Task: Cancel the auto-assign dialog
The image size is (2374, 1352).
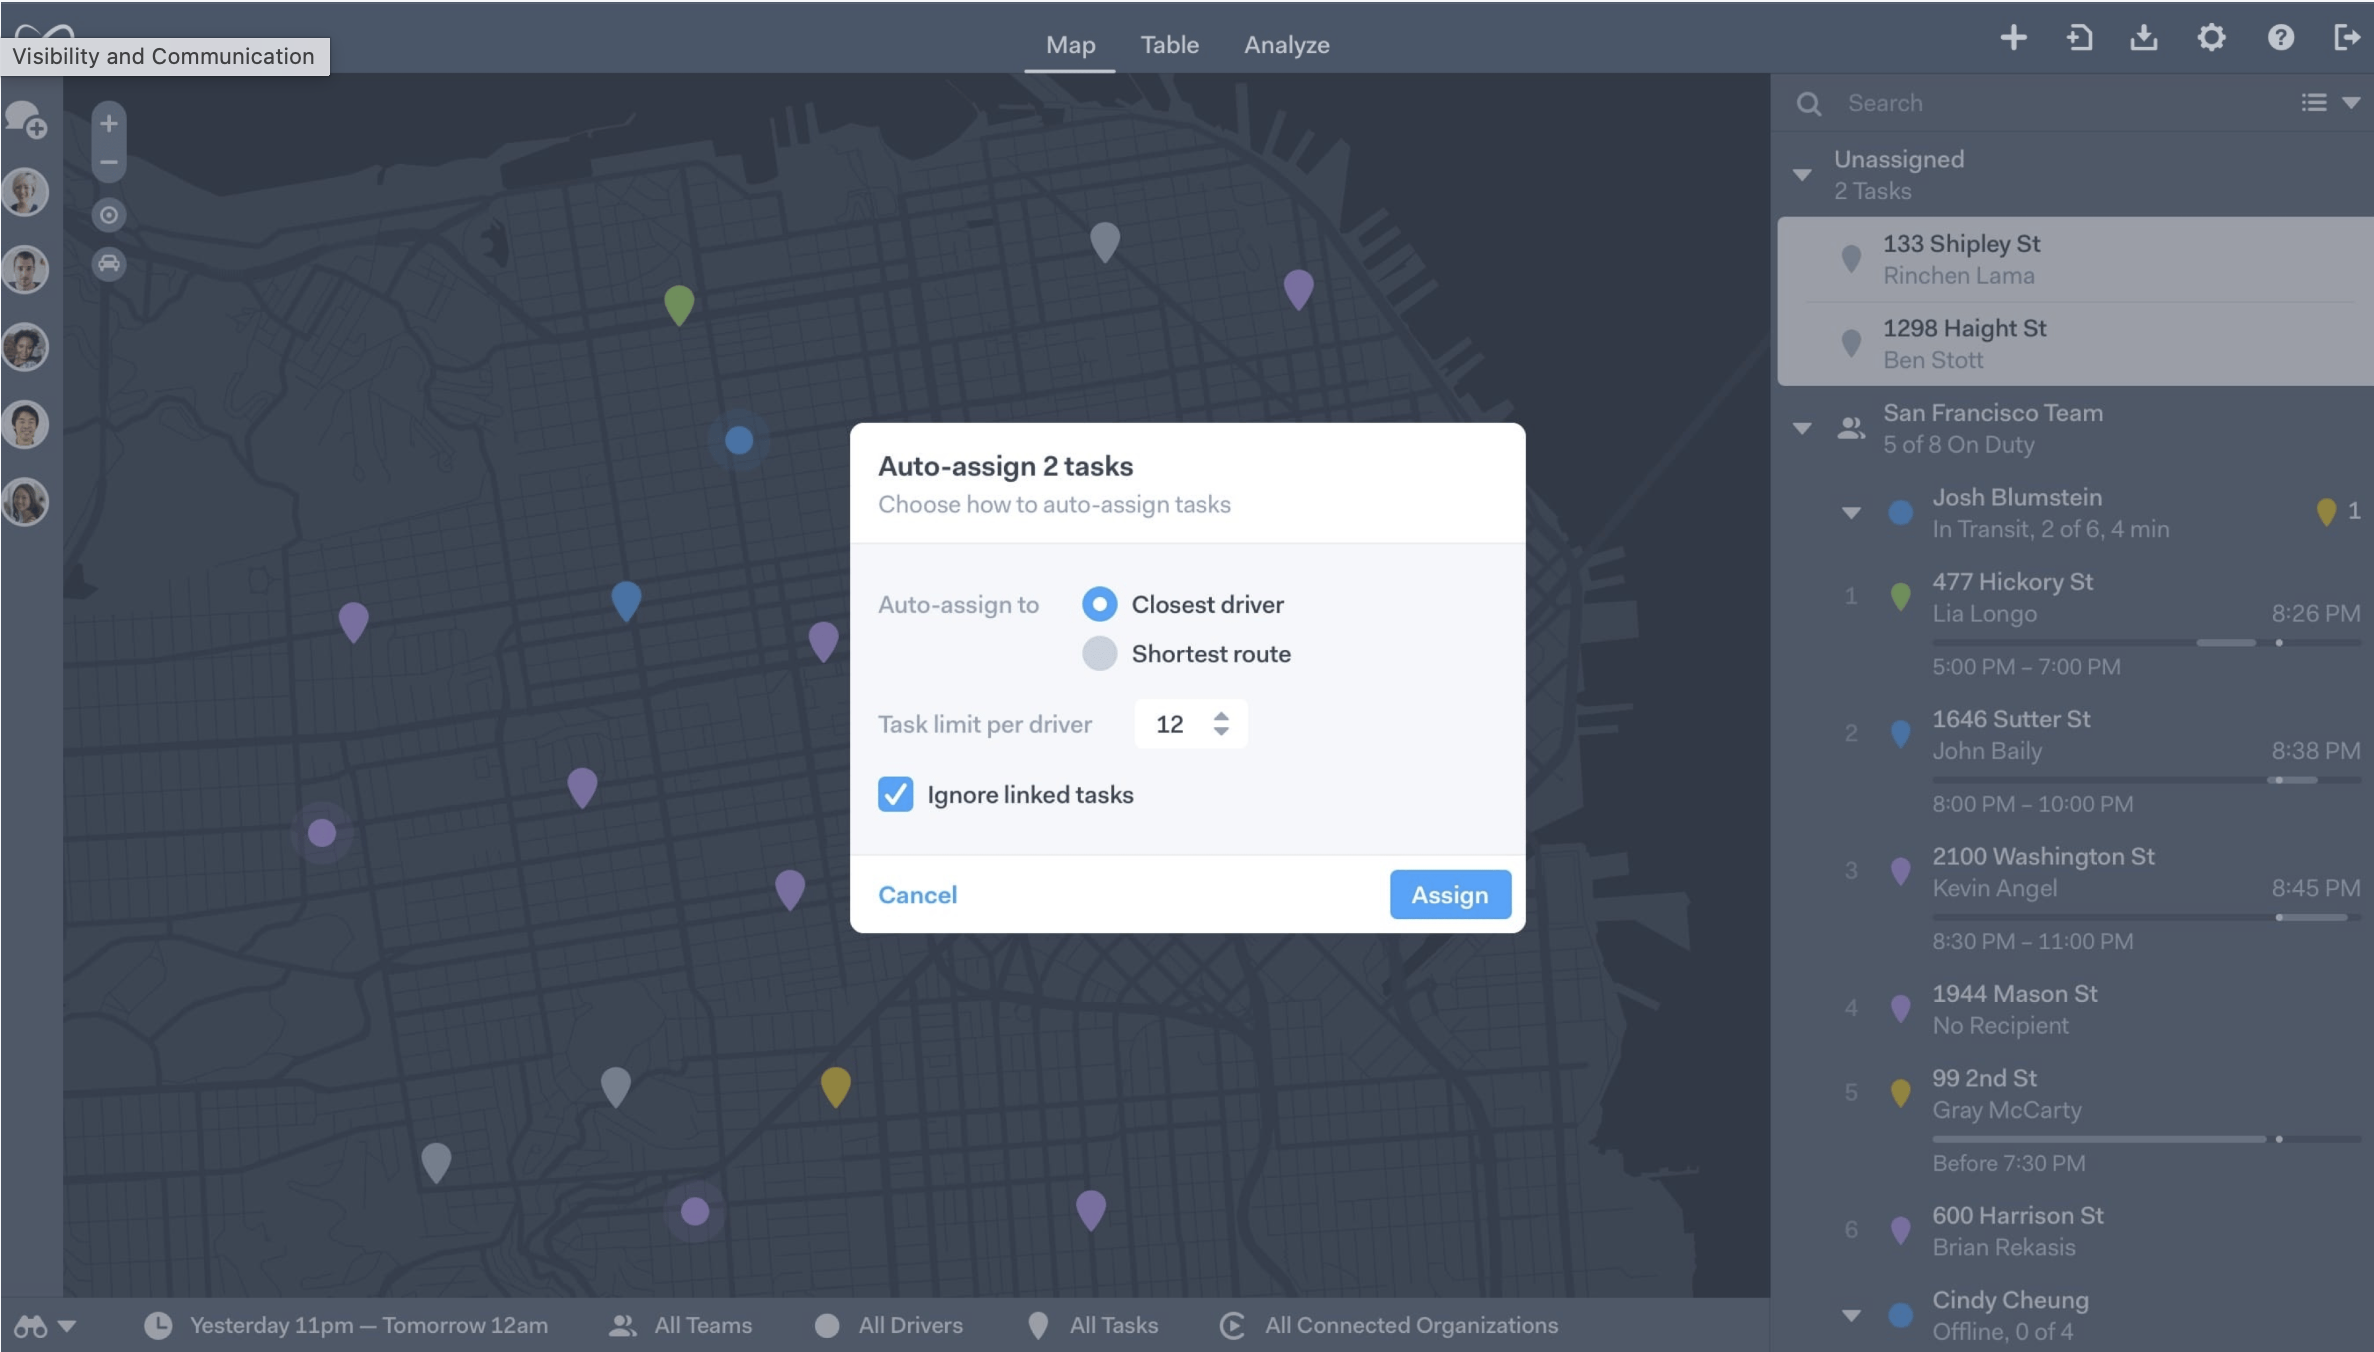Action: coord(917,895)
